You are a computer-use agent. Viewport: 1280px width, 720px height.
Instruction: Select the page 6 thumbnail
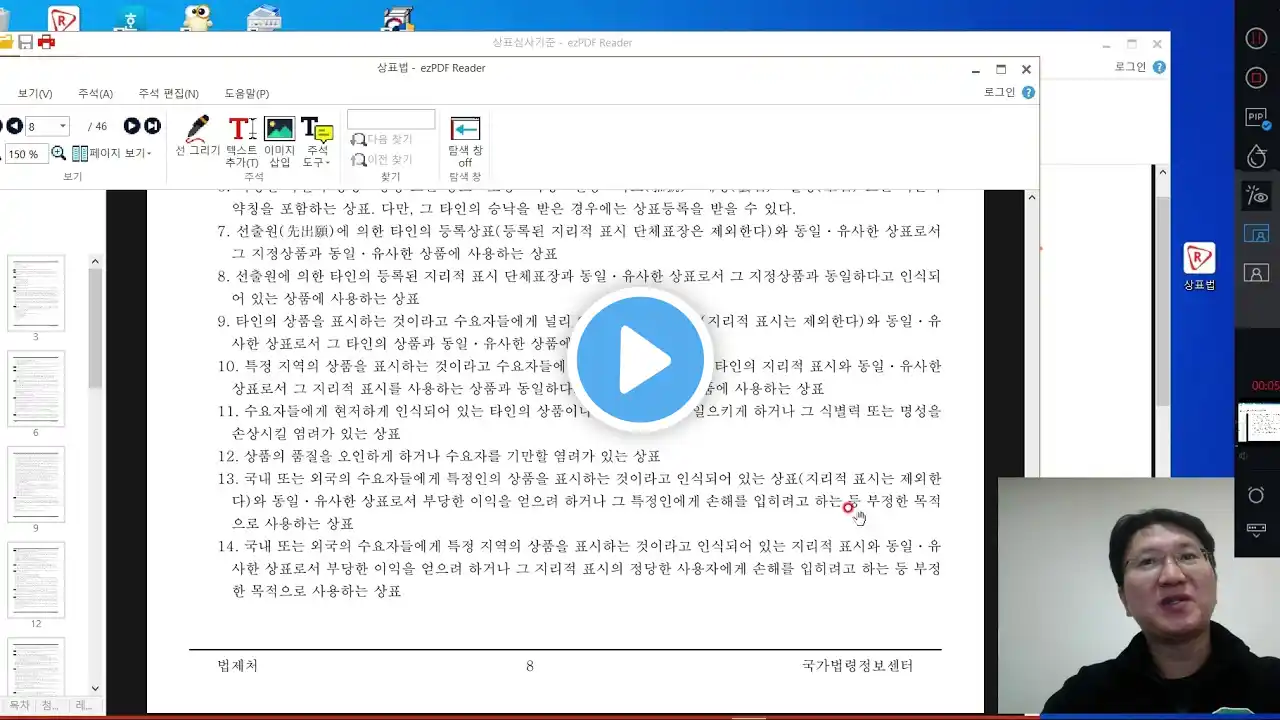coord(36,389)
